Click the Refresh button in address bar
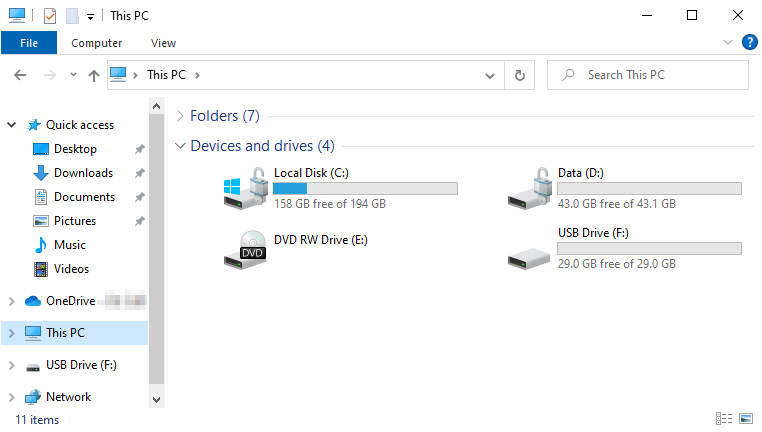 coord(519,75)
